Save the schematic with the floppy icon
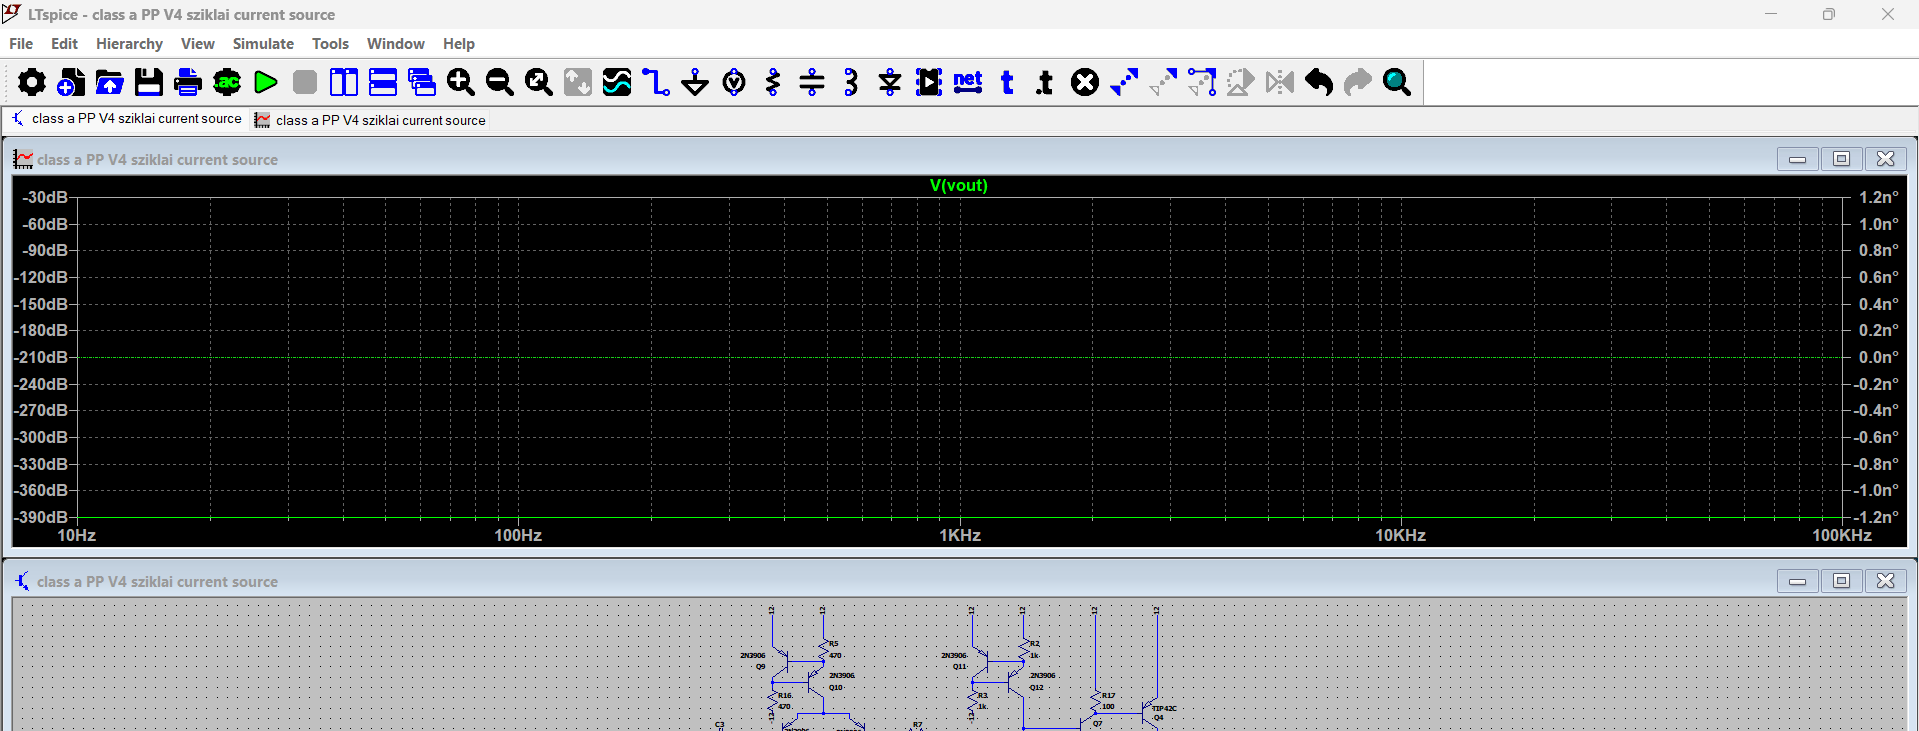The image size is (1919, 731). pyautogui.click(x=148, y=82)
